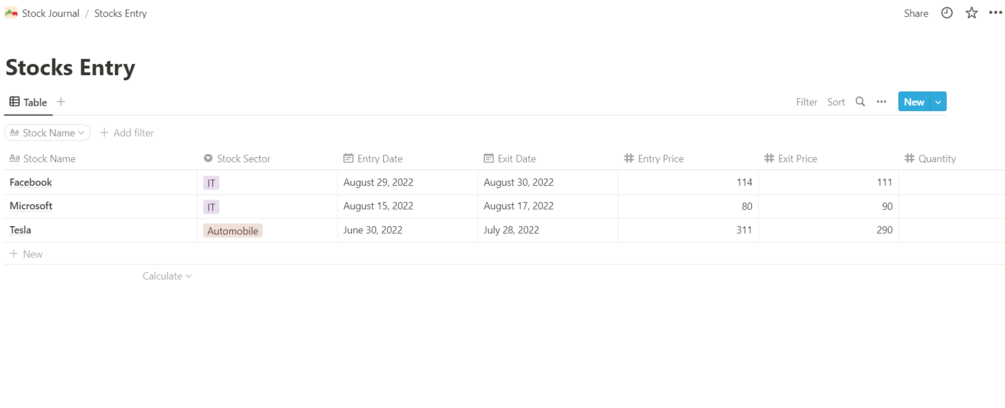Click the Stock Journal page icon in the breadcrumb
The image size is (1005, 408).
[x=11, y=13]
